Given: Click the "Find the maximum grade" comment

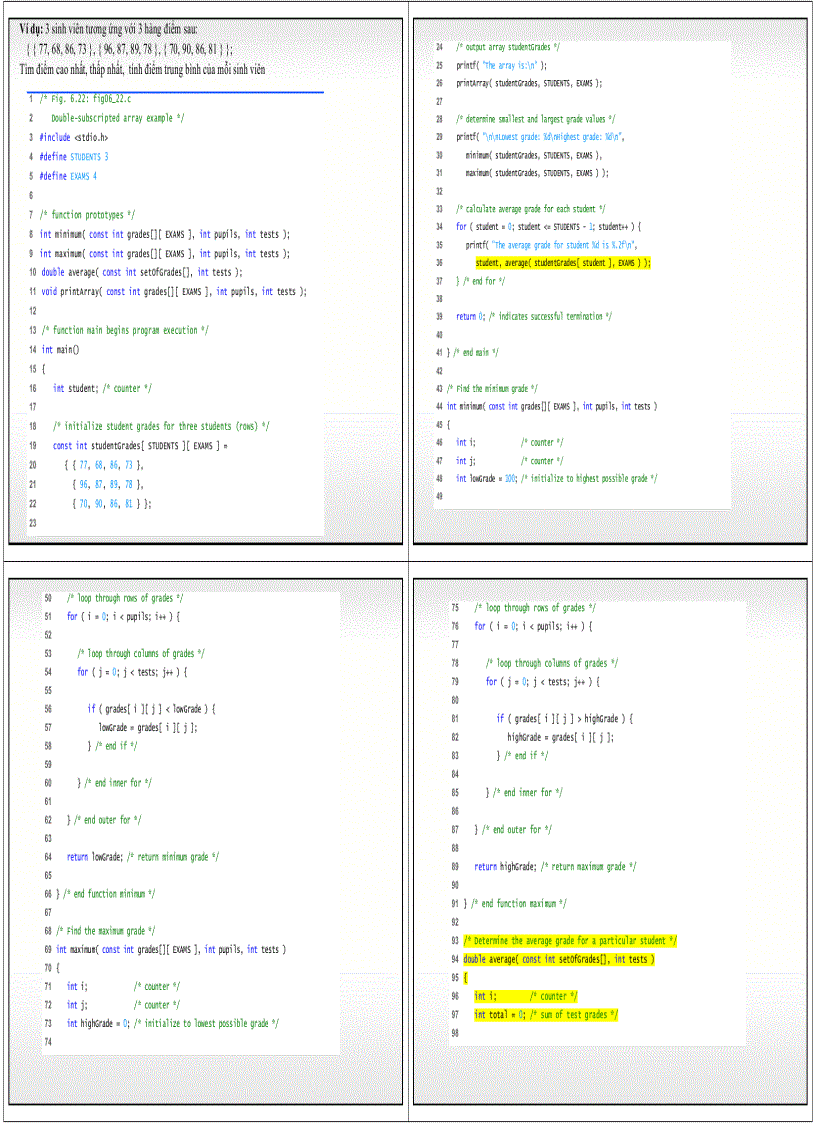Looking at the screenshot, I should coord(105,931).
